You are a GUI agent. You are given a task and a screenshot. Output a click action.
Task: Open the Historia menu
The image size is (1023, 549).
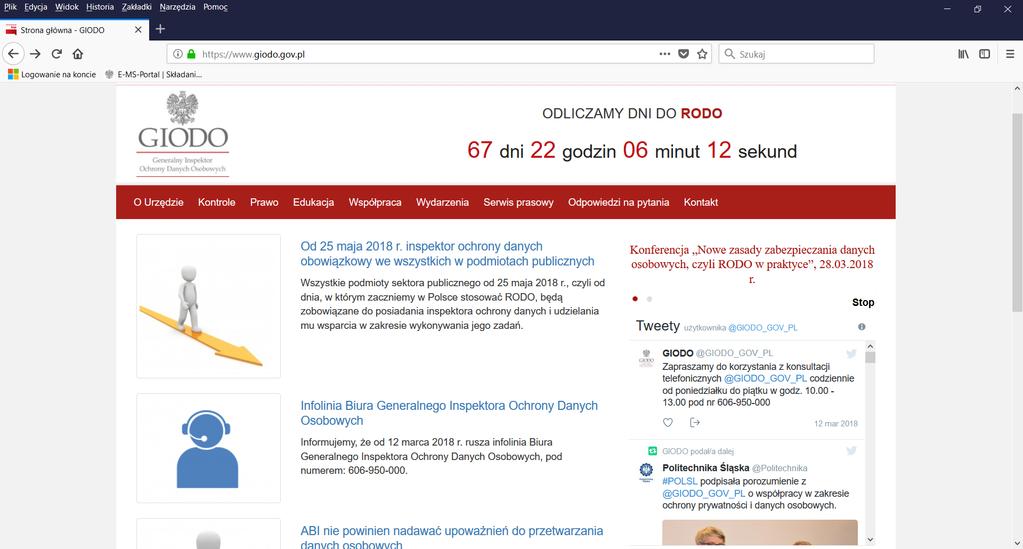(x=100, y=7)
